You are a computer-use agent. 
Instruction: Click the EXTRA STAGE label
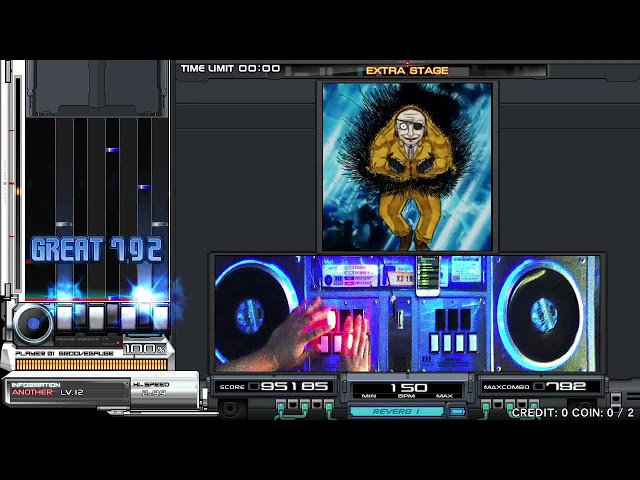407,71
